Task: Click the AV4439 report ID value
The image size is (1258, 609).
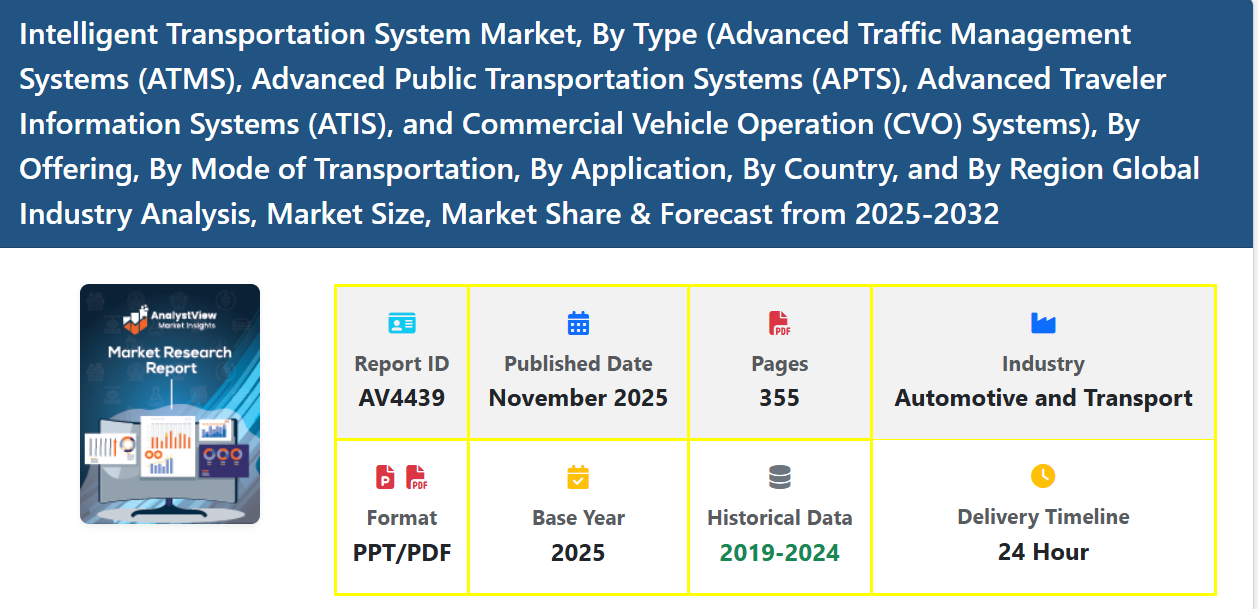Action: click(x=402, y=398)
